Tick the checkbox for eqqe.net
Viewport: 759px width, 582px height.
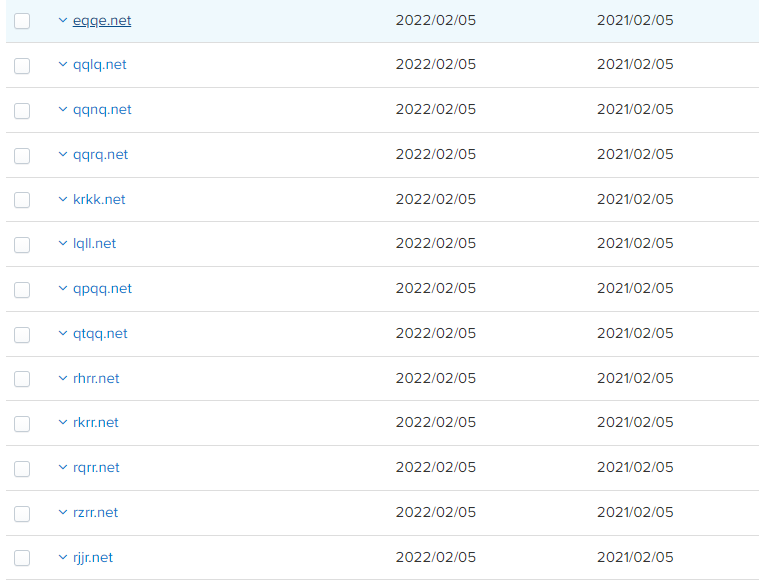[22, 21]
